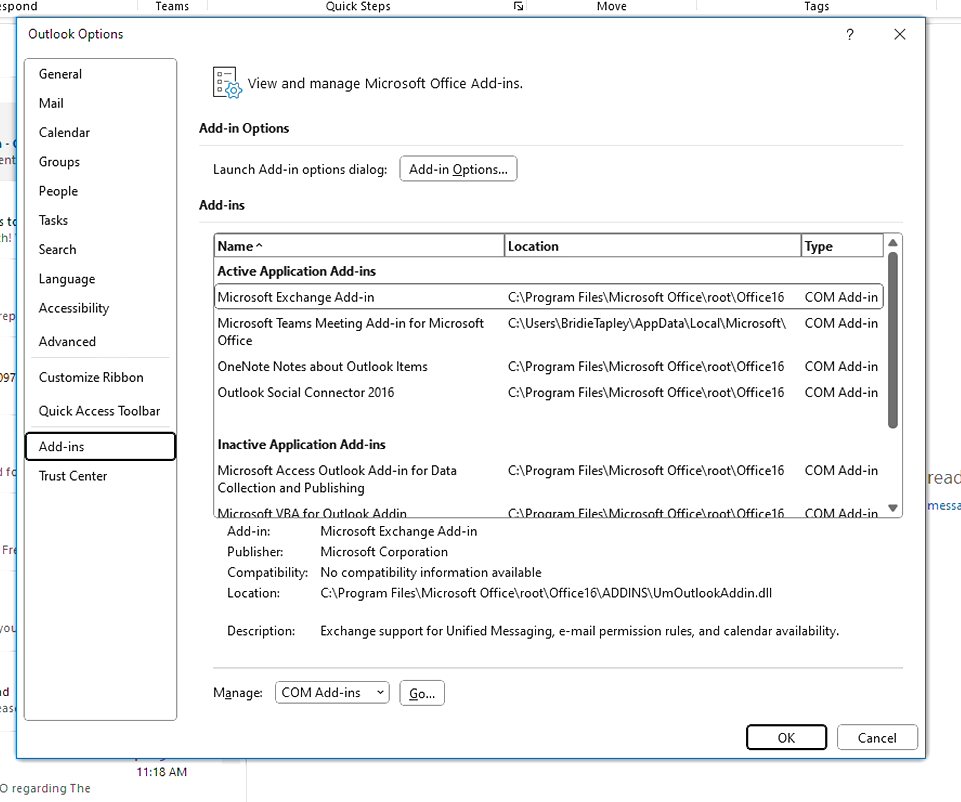The image size is (961, 802).
Task: Click the Active Application Add-ins group header
Action: (297, 271)
